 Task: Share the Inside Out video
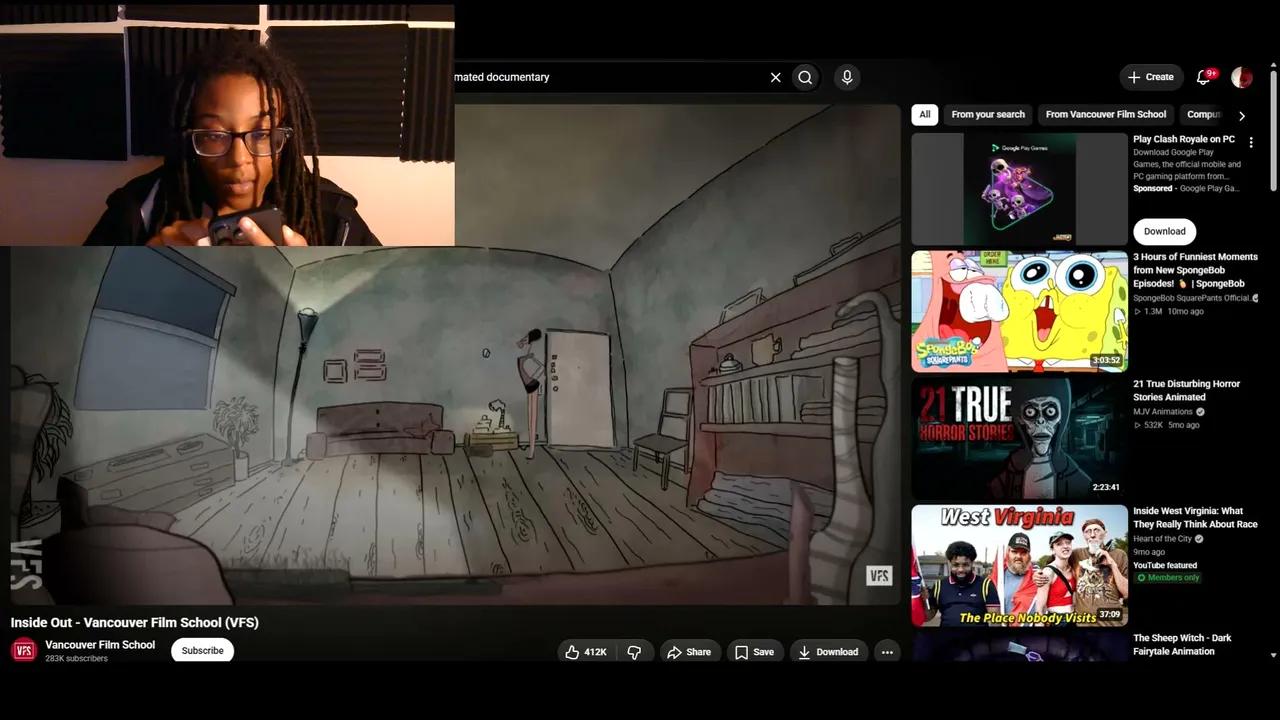pos(689,652)
